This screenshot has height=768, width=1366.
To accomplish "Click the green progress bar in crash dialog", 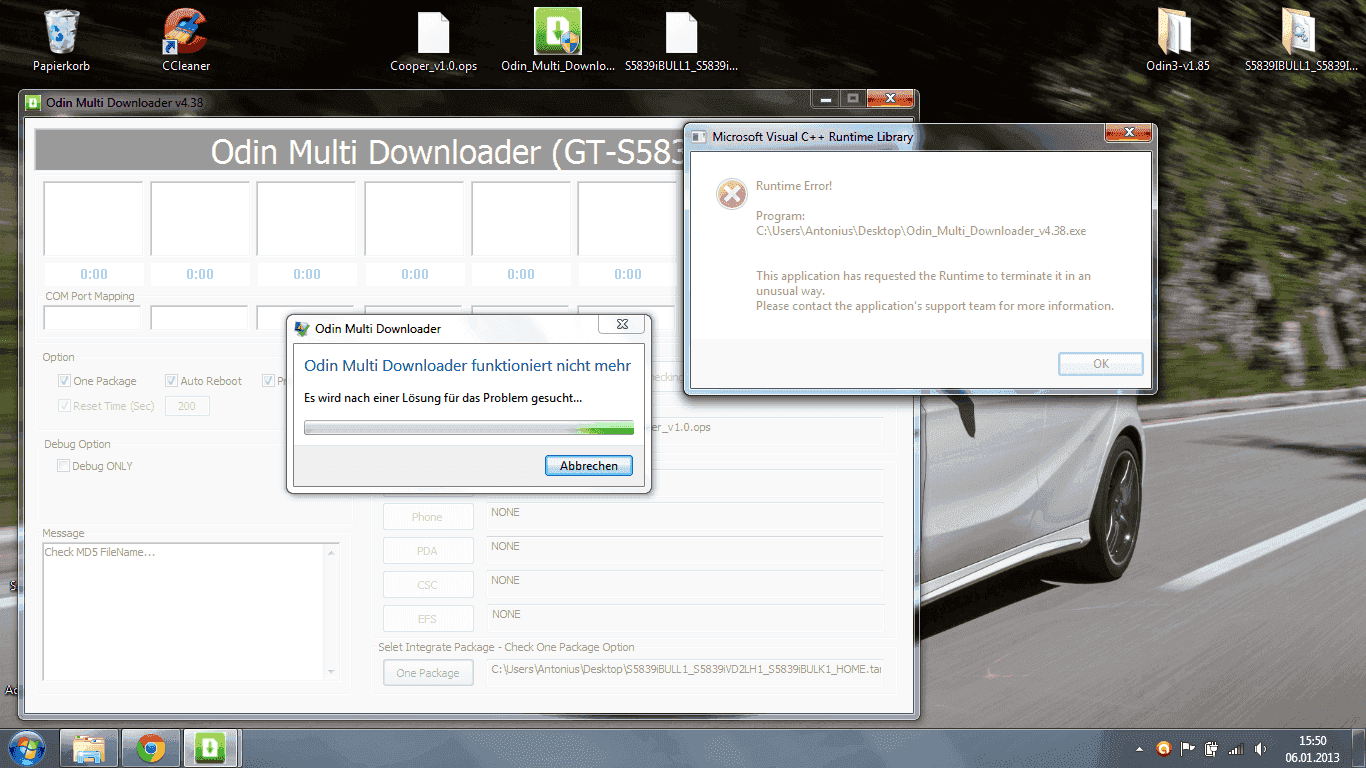I will tap(469, 428).
